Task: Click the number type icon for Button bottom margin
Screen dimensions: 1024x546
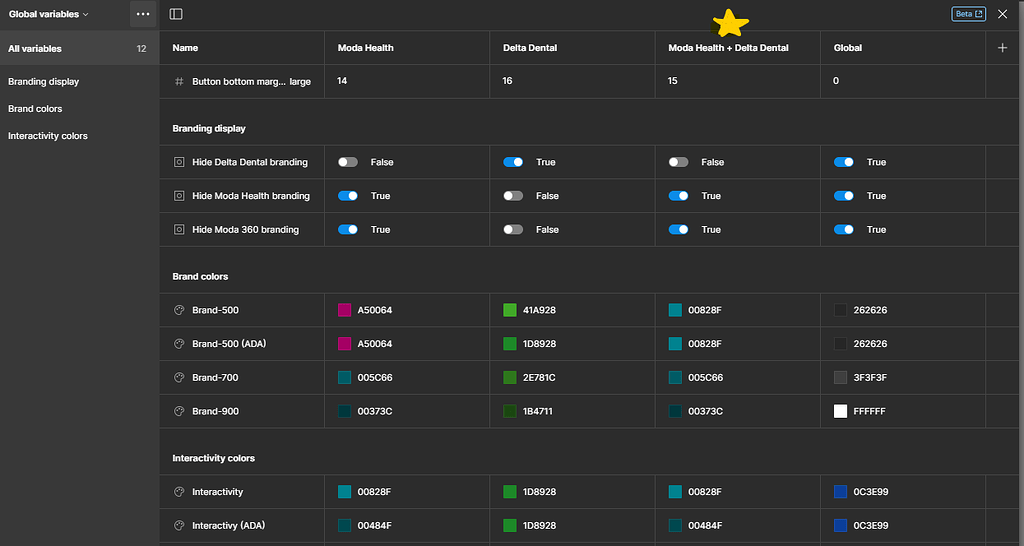Action: [x=180, y=81]
